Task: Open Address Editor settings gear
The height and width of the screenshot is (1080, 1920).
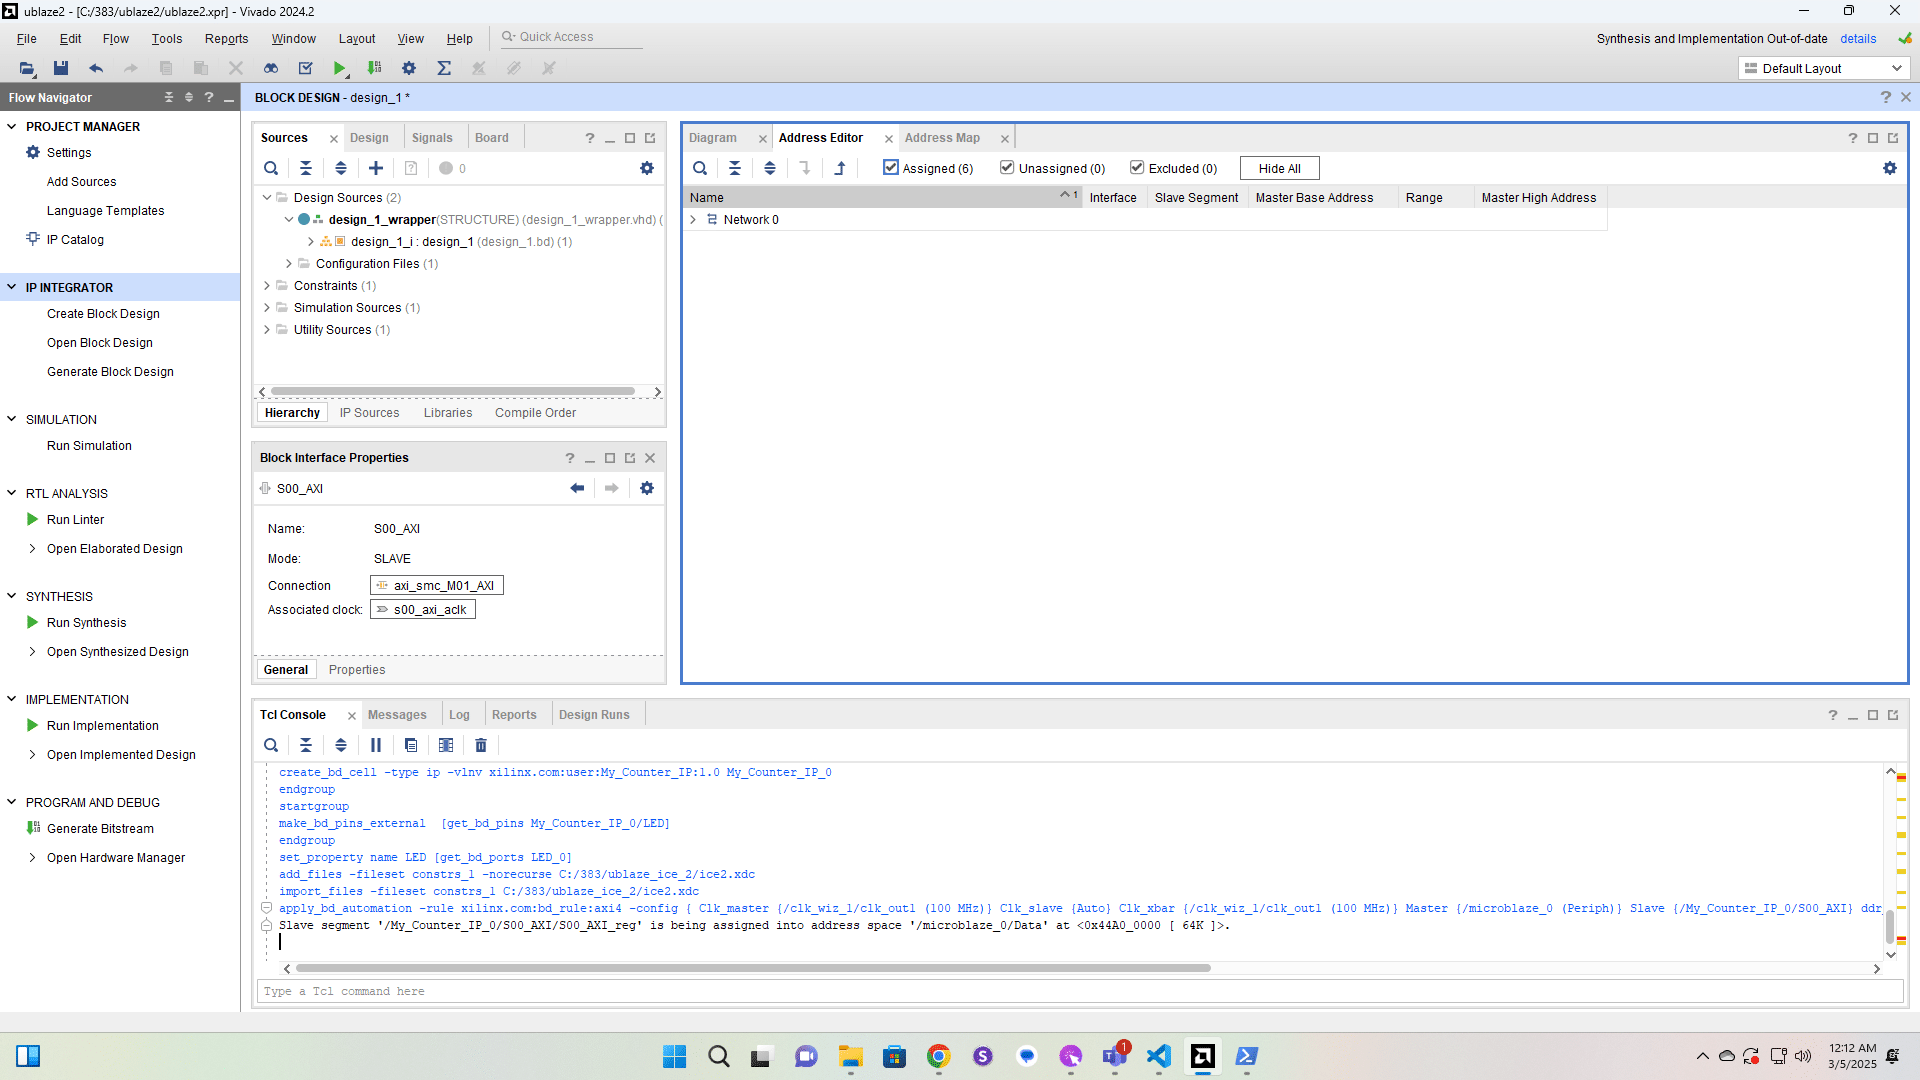Action: point(1889,168)
